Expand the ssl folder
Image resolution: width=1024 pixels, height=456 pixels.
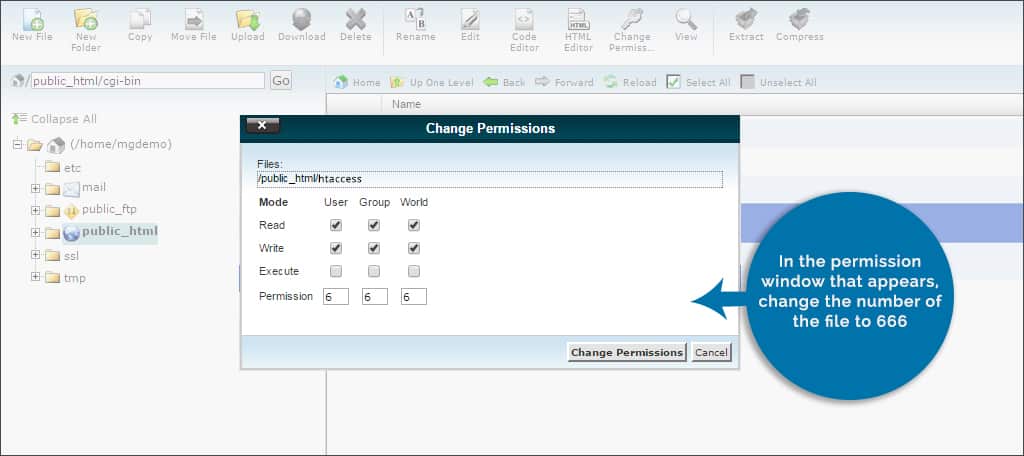point(35,255)
